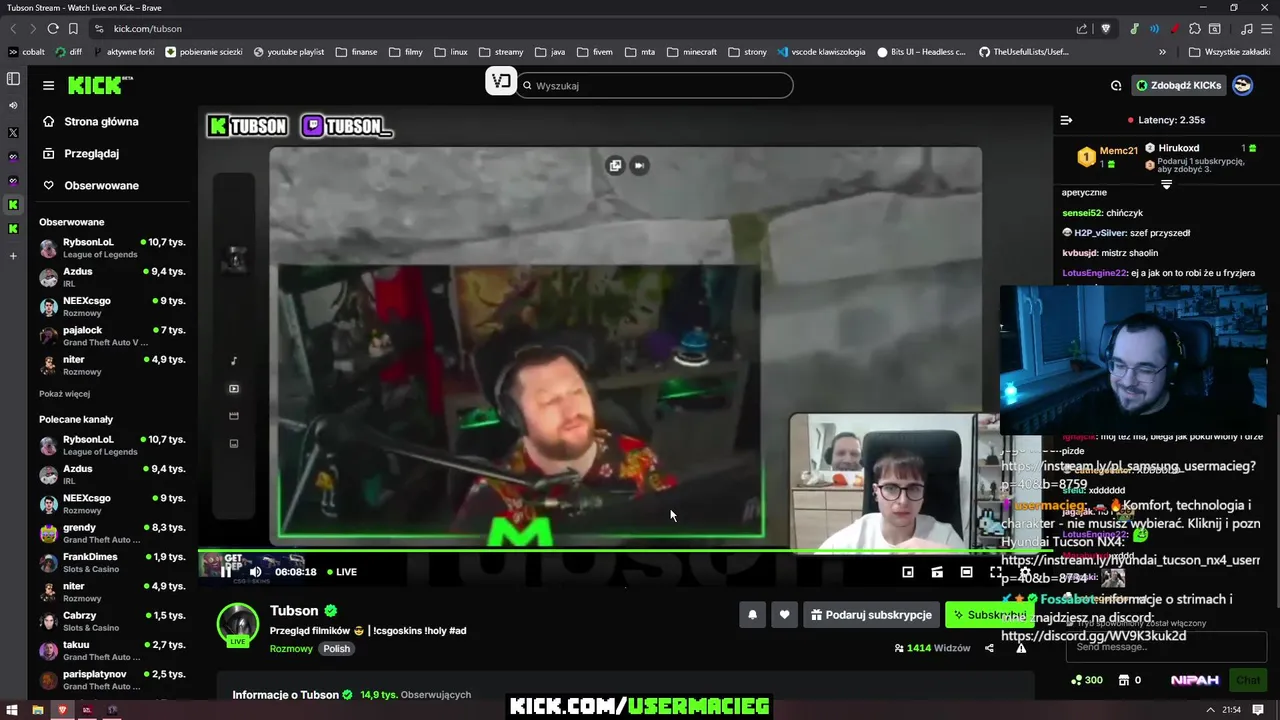The height and width of the screenshot is (720, 1280).
Task: Open FrankDimes recommended channel
Action: coord(113,562)
